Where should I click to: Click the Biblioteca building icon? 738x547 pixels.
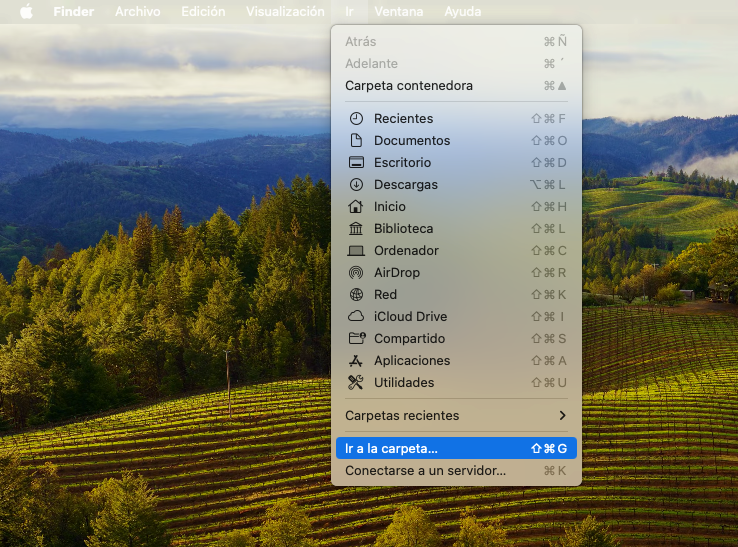pos(356,229)
